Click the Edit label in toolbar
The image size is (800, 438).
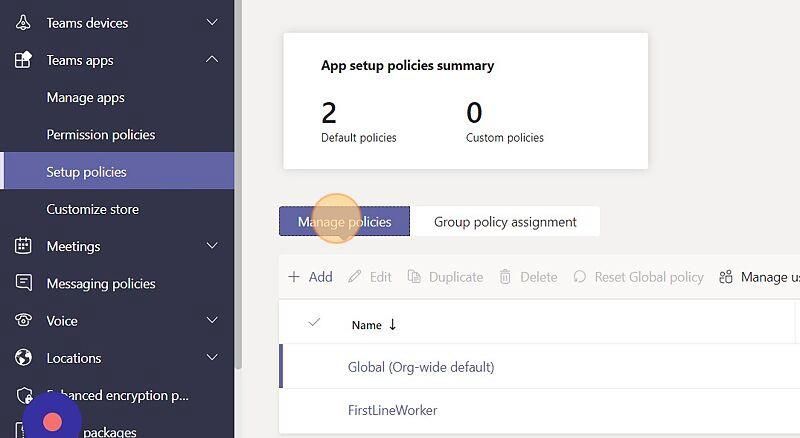(381, 277)
